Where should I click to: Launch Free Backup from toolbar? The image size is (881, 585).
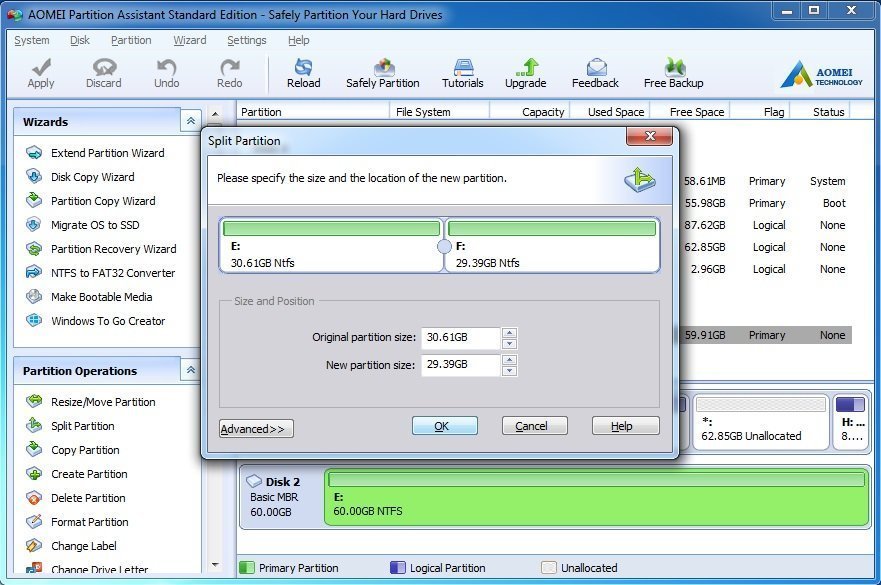[673, 74]
